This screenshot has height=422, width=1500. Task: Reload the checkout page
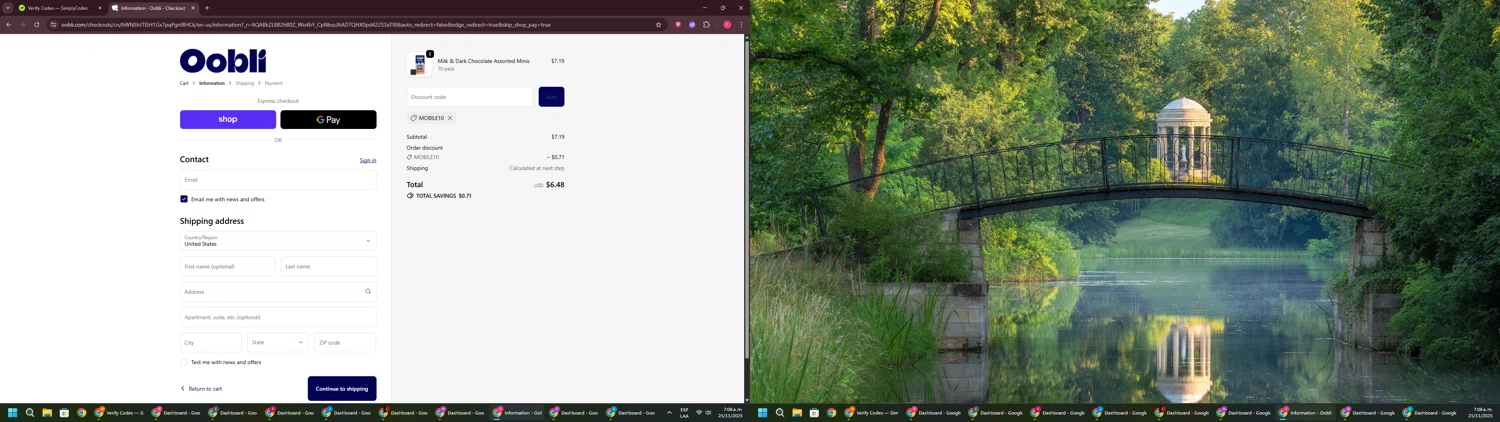click(37, 25)
